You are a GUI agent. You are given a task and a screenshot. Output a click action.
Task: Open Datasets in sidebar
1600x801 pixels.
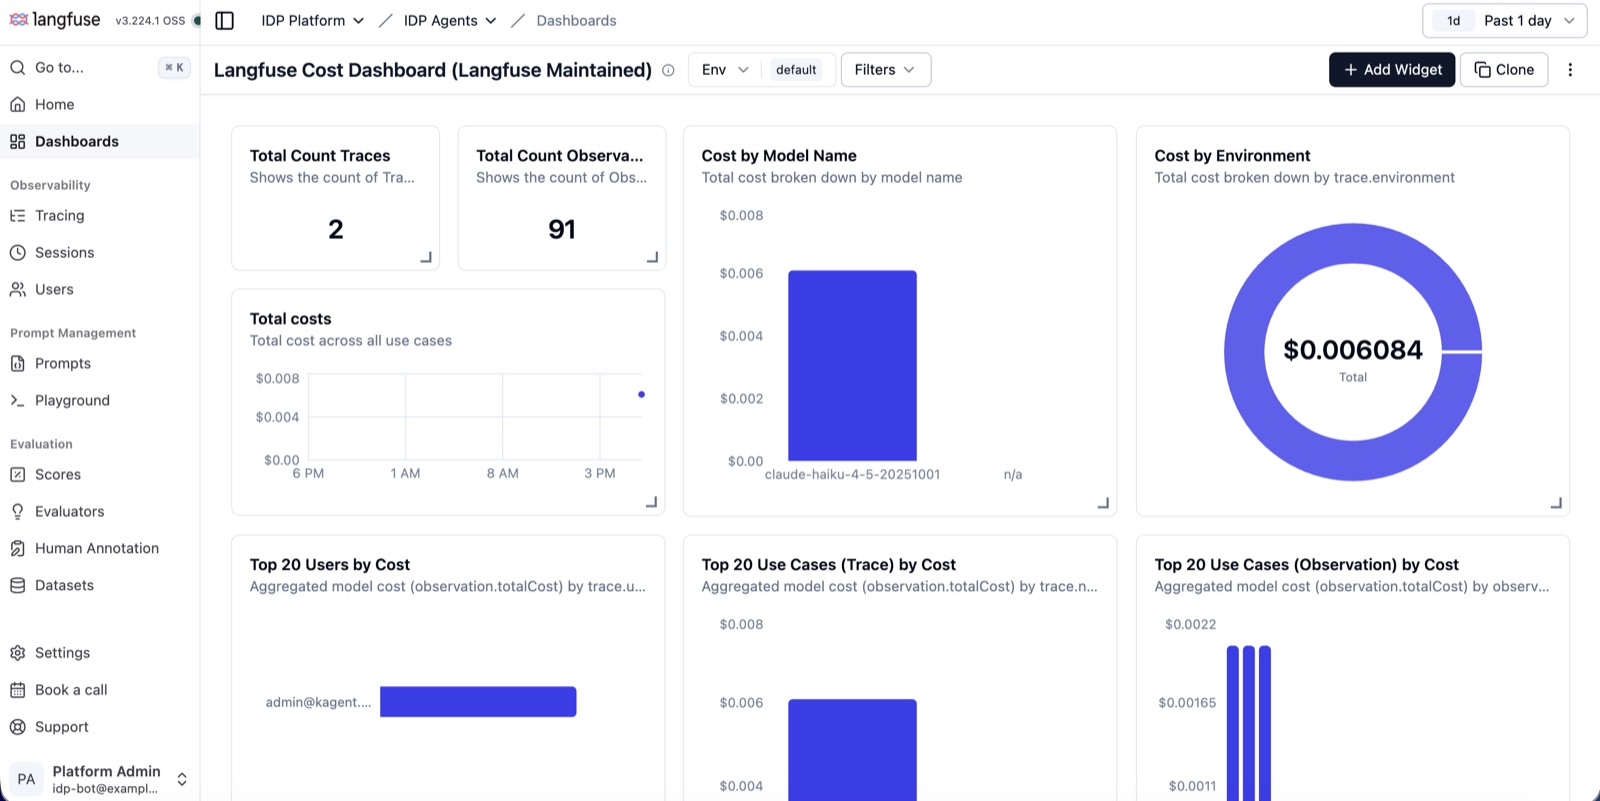point(100,585)
